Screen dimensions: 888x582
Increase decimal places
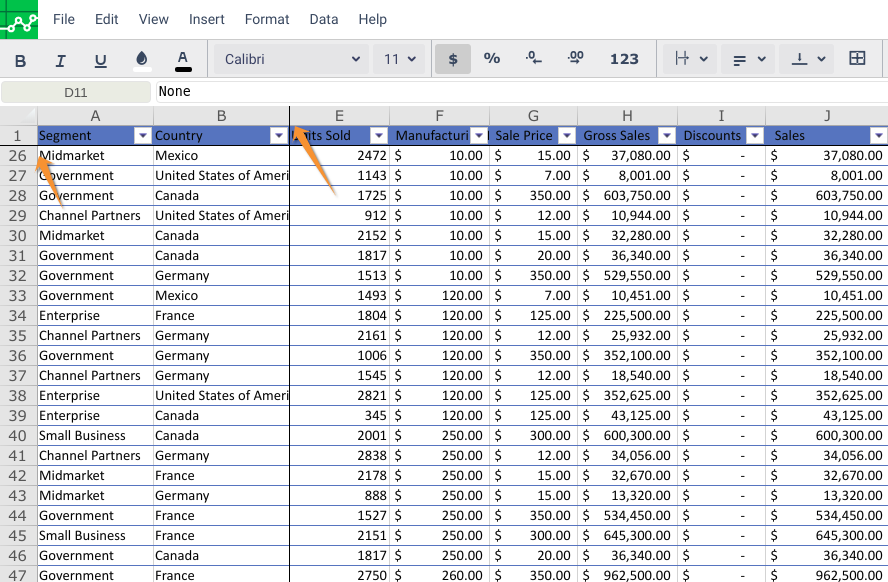click(575, 59)
